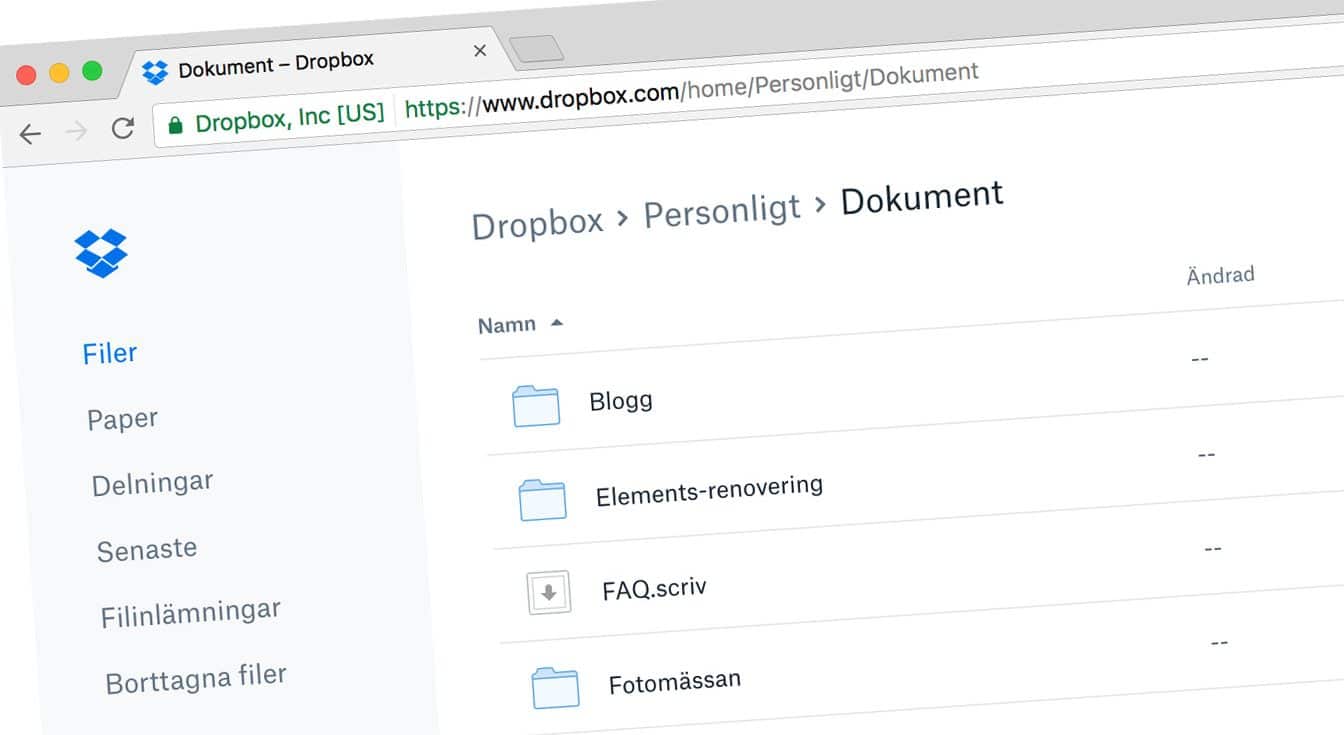The height and width of the screenshot is (735, 1344).
Task: Click the browser reload icon
Action: click(x=123, y=127)
